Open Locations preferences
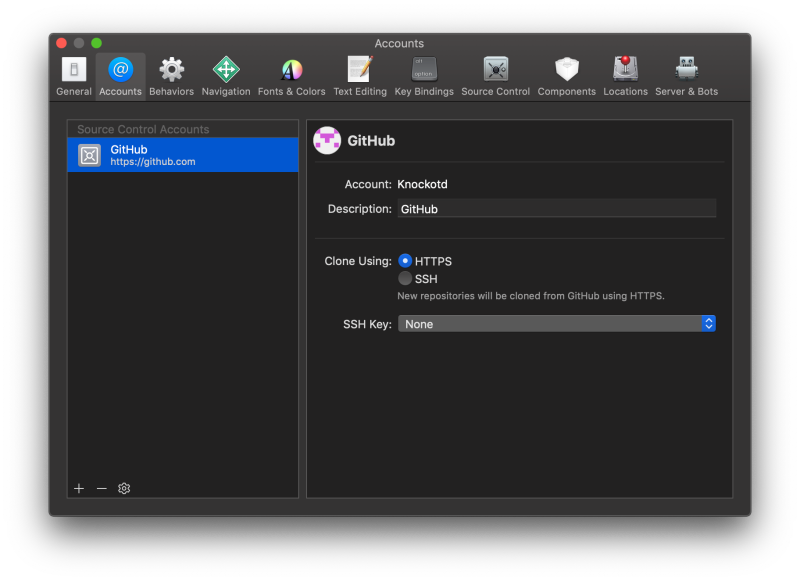Screen dimensions: 800x581 point(626,77)
